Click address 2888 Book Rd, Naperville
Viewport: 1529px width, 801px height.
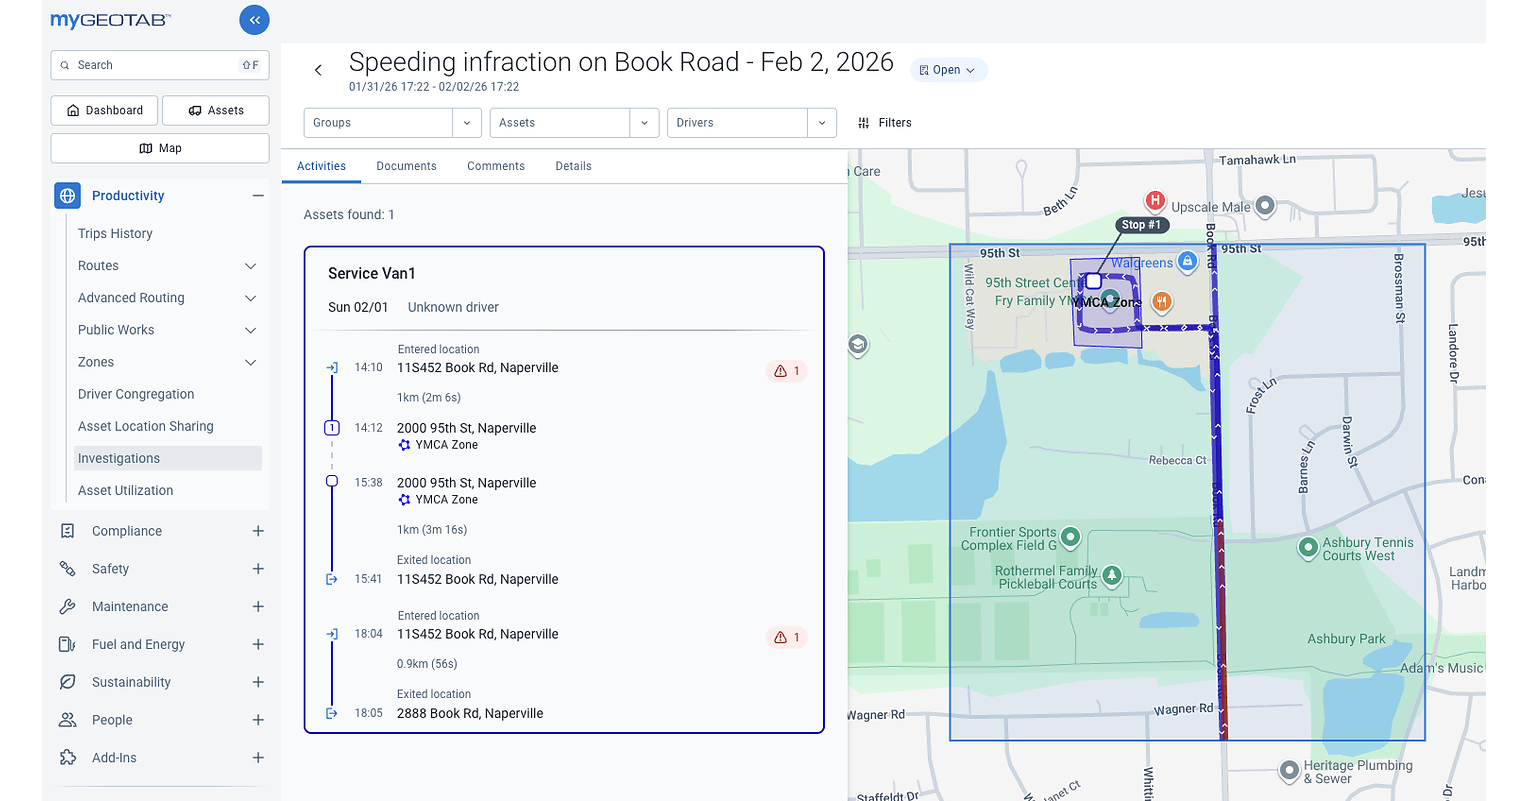click(x=470, y=713)
